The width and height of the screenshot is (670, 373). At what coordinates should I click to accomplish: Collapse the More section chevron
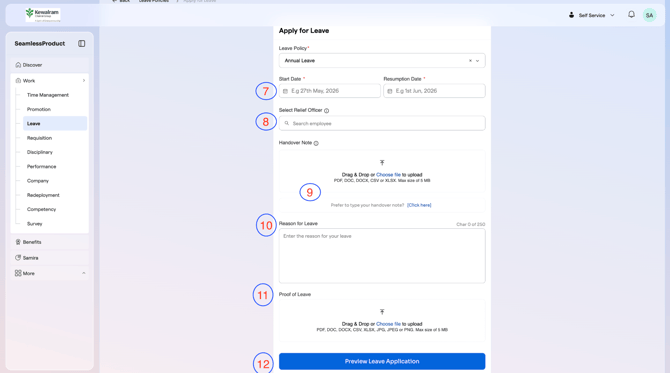[x=84, y=273]
